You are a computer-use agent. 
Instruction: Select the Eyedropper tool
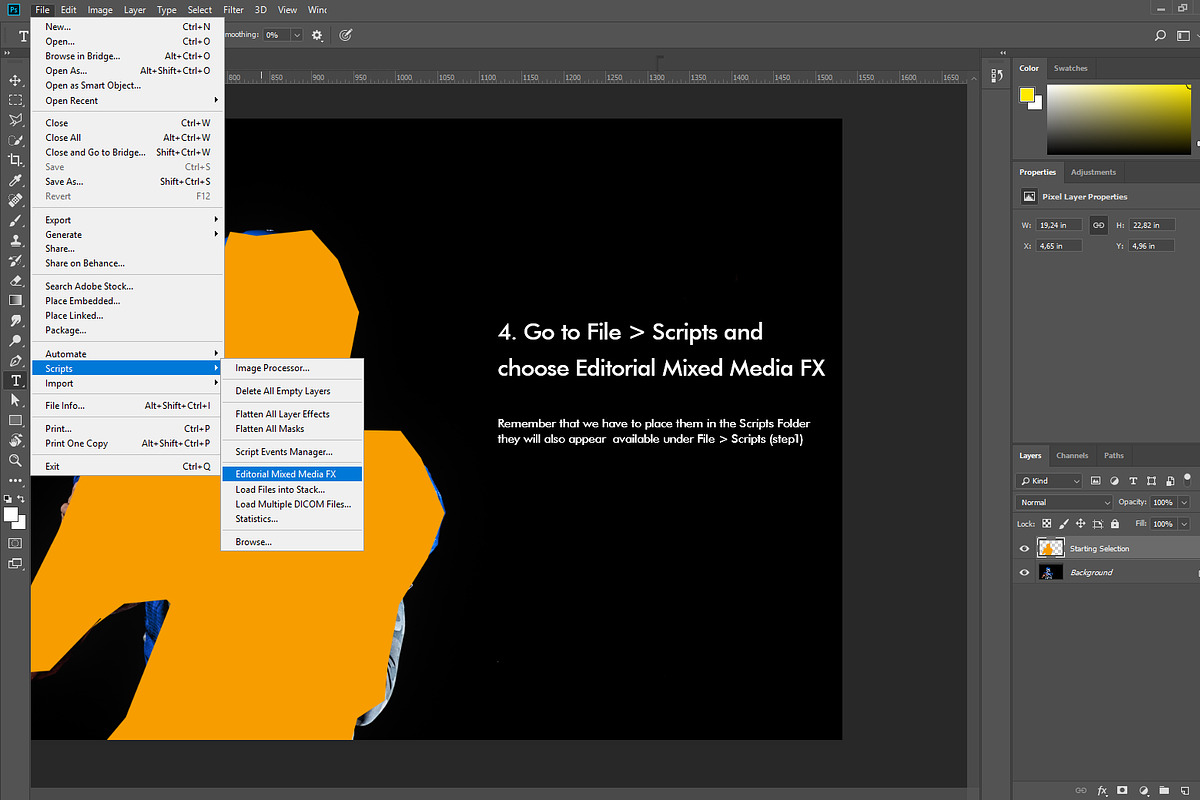click(15, 181)
